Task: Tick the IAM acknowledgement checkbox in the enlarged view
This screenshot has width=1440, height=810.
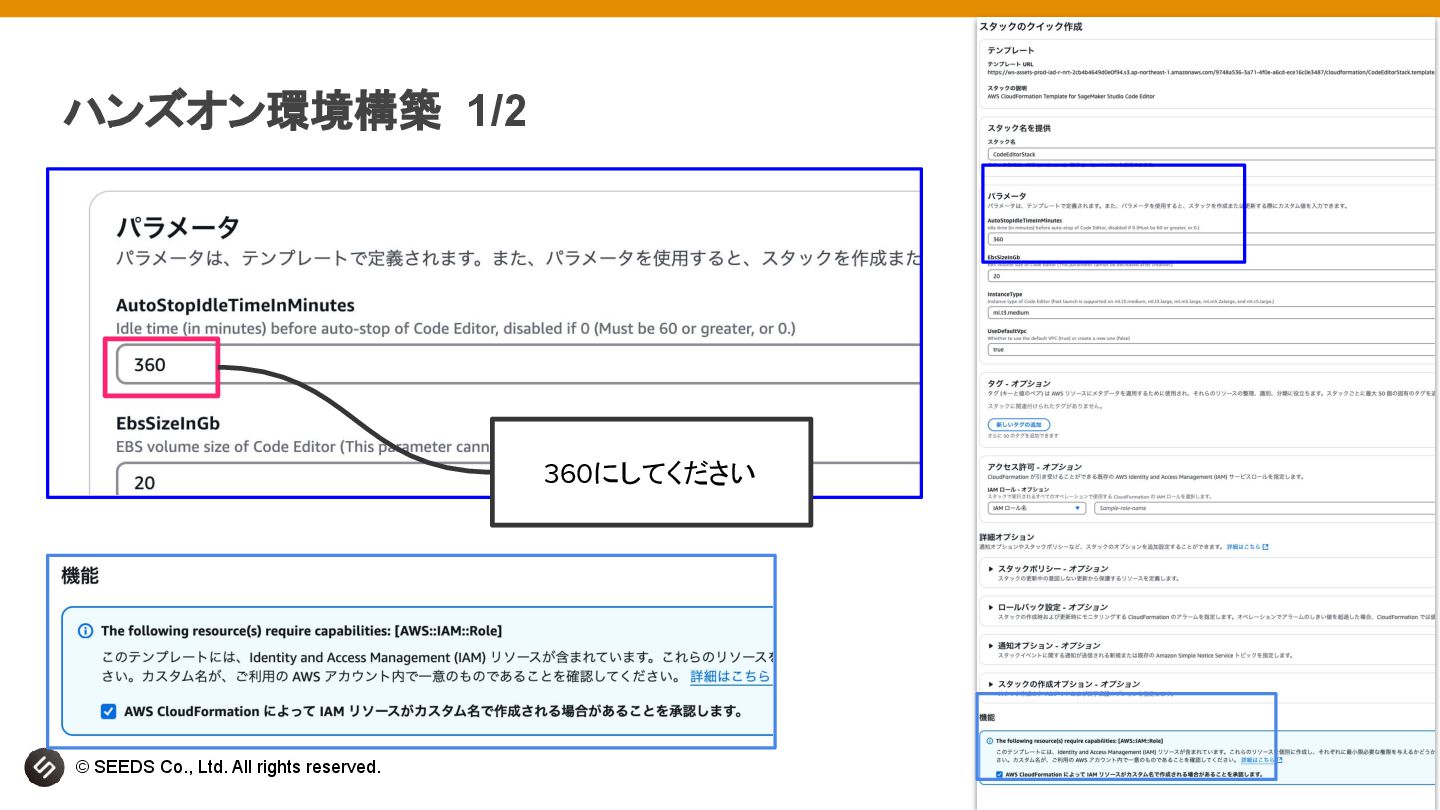Action: pyautogui.click(x=109, y=712)
